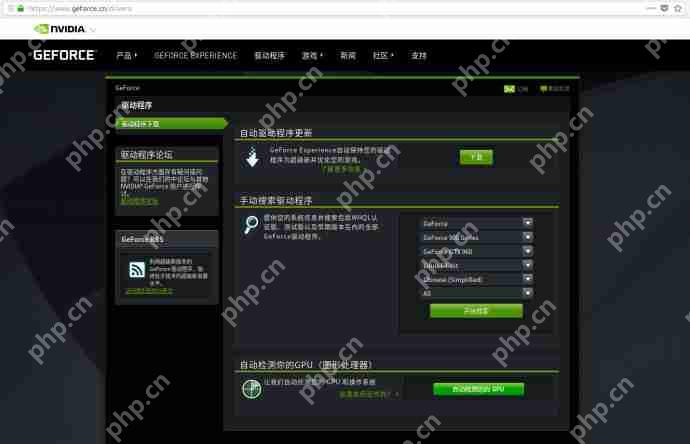Click the magnifying glass manual search icon
Viewport: 690px width, 444px height.
pos(251,225)
